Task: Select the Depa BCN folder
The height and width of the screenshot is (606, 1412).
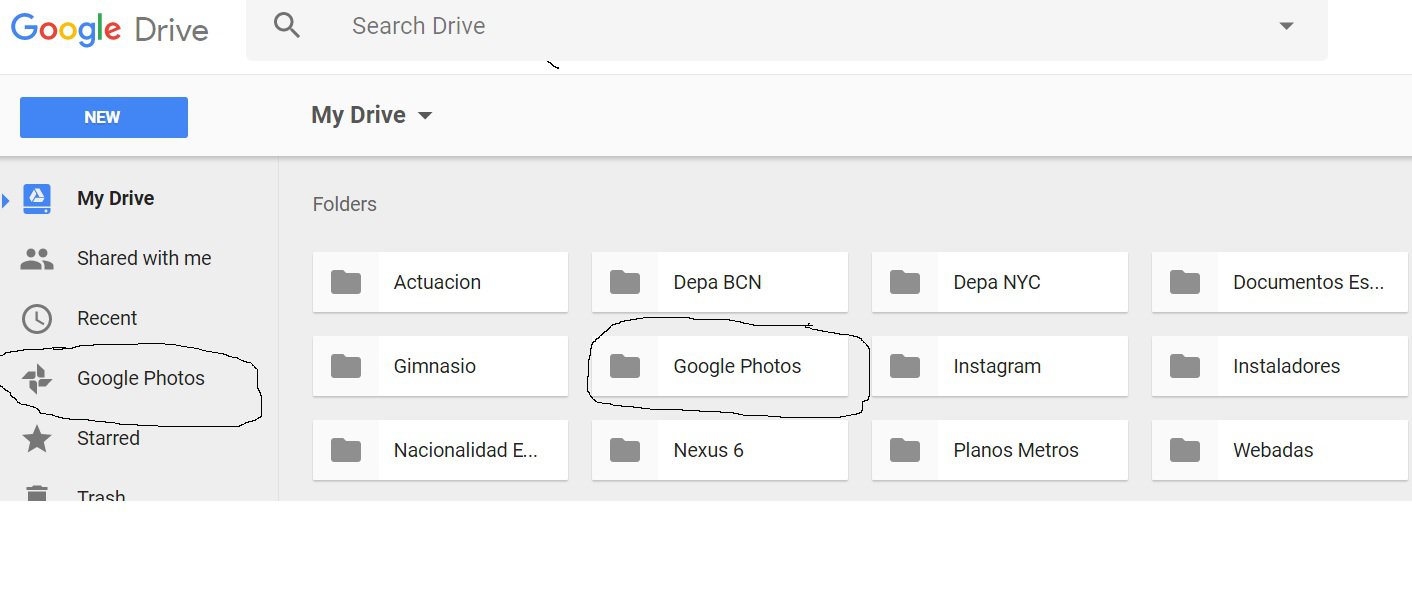Action: tap(719, 283)
